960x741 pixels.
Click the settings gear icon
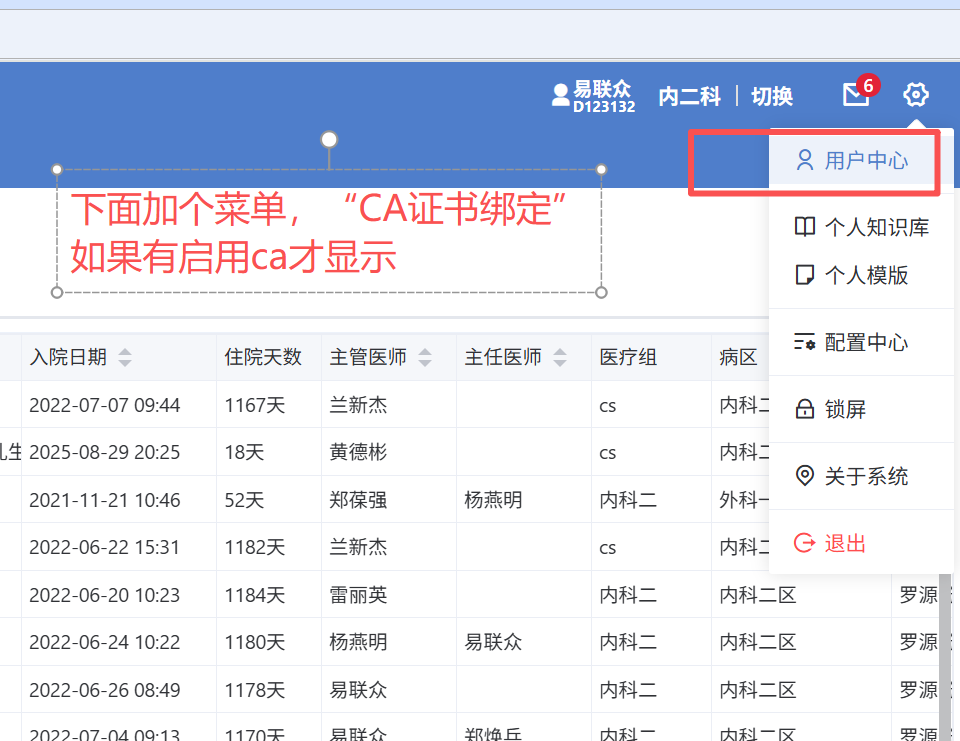coord(915,95)
